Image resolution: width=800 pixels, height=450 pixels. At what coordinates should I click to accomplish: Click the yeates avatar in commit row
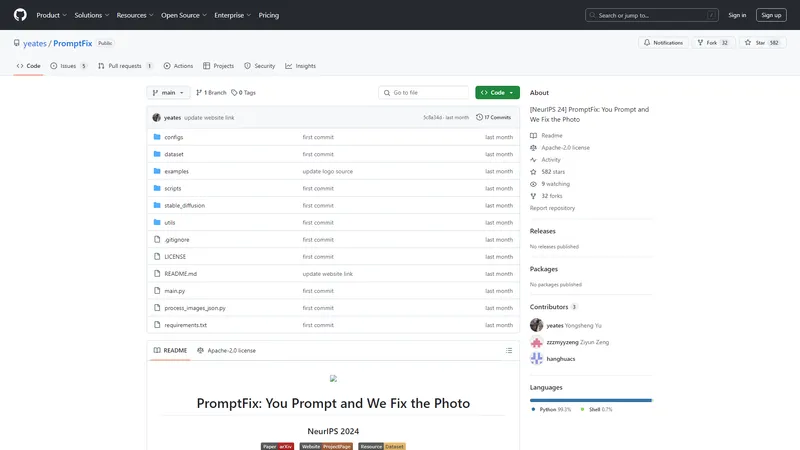pos(156,117)
